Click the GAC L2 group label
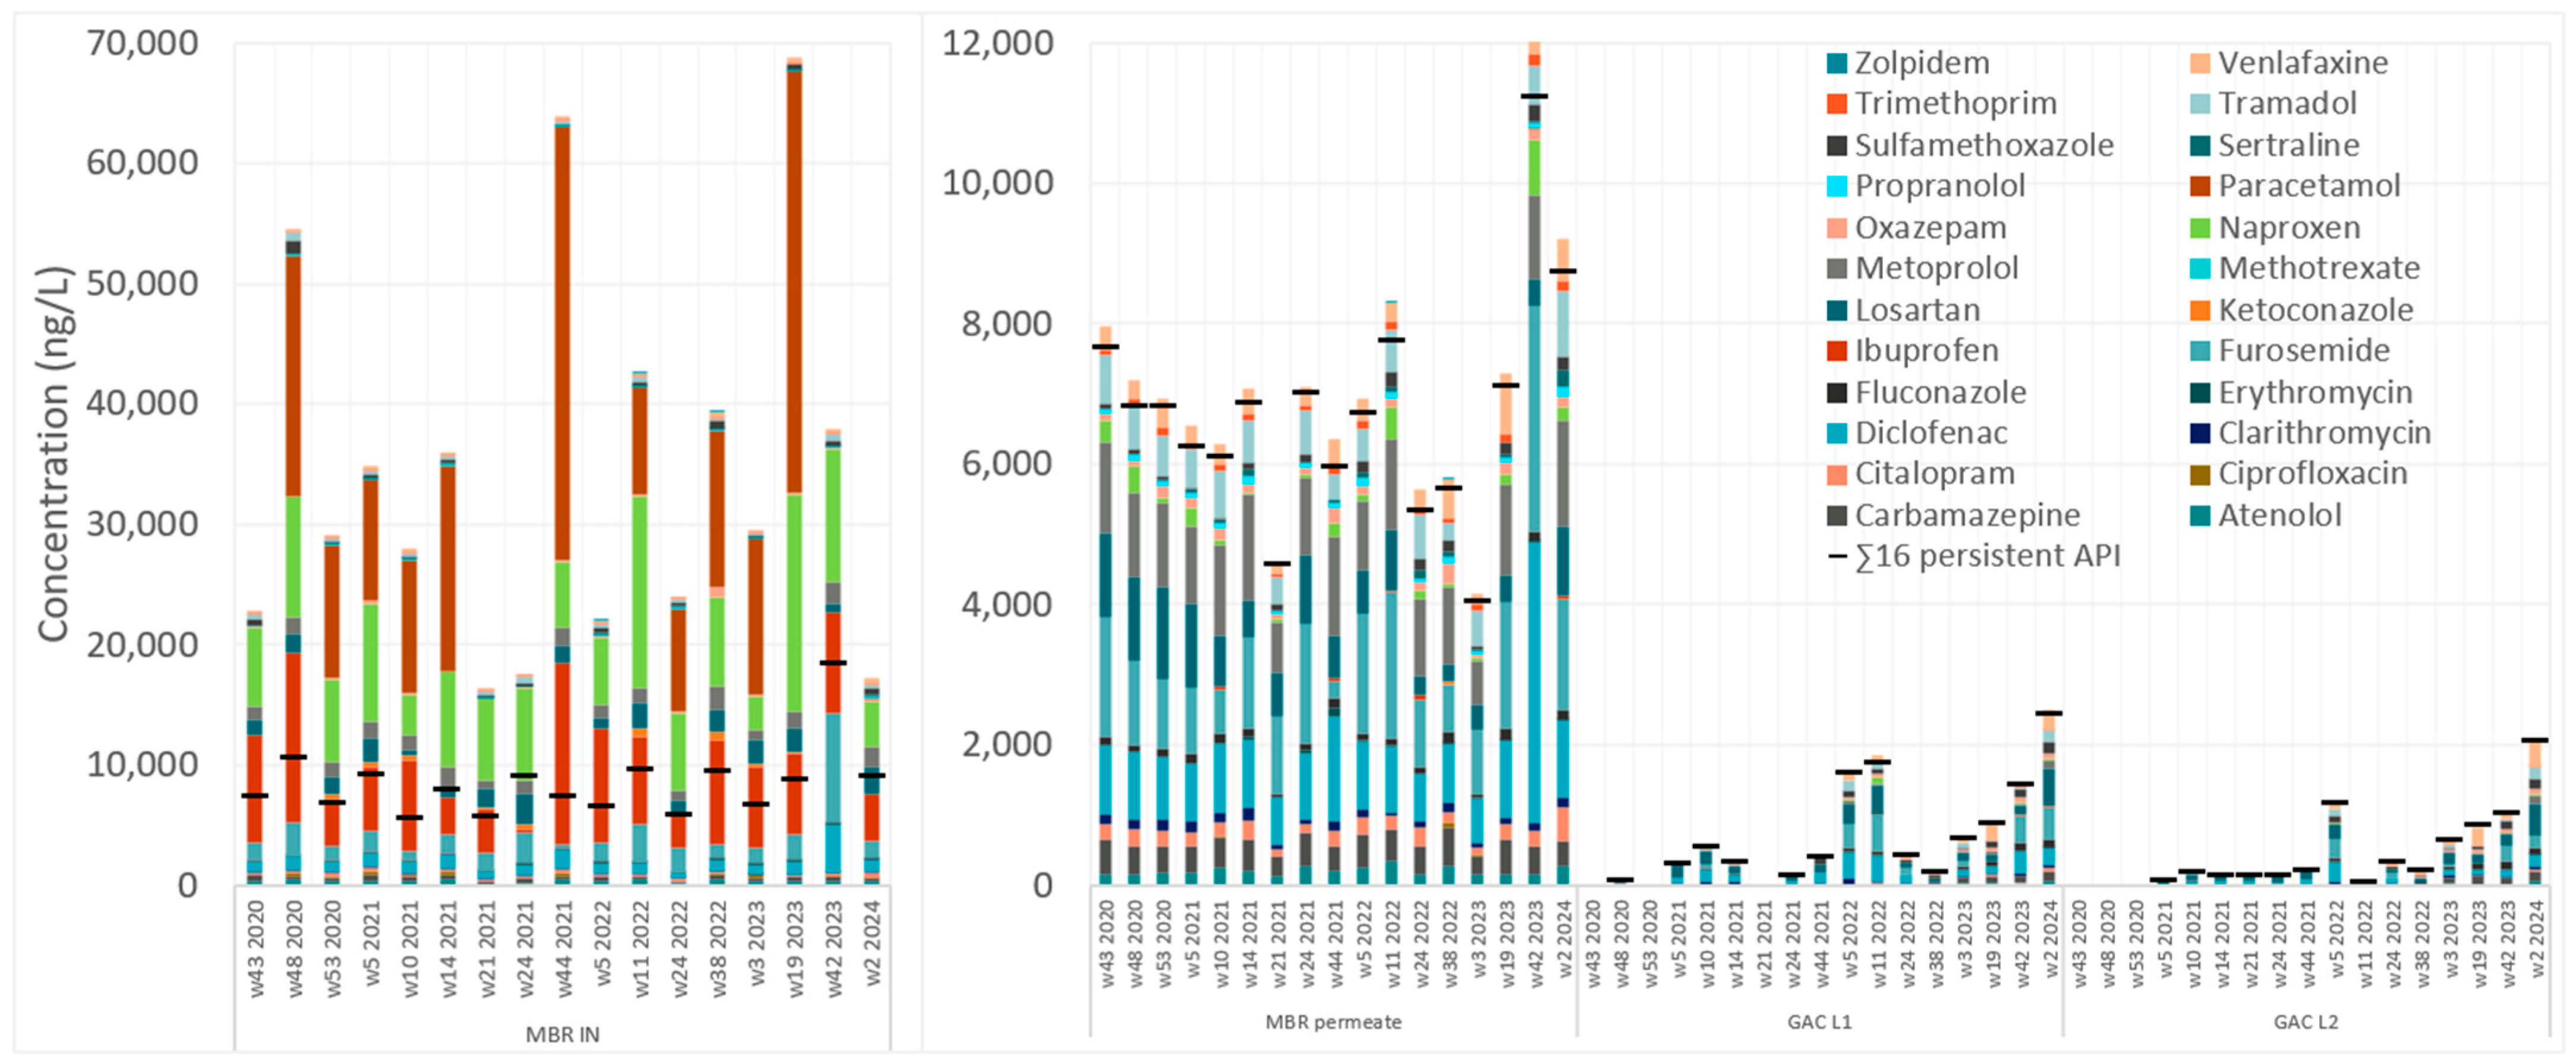The width and height of the screenshot is (2576, 1063). click(2306, 1022)
